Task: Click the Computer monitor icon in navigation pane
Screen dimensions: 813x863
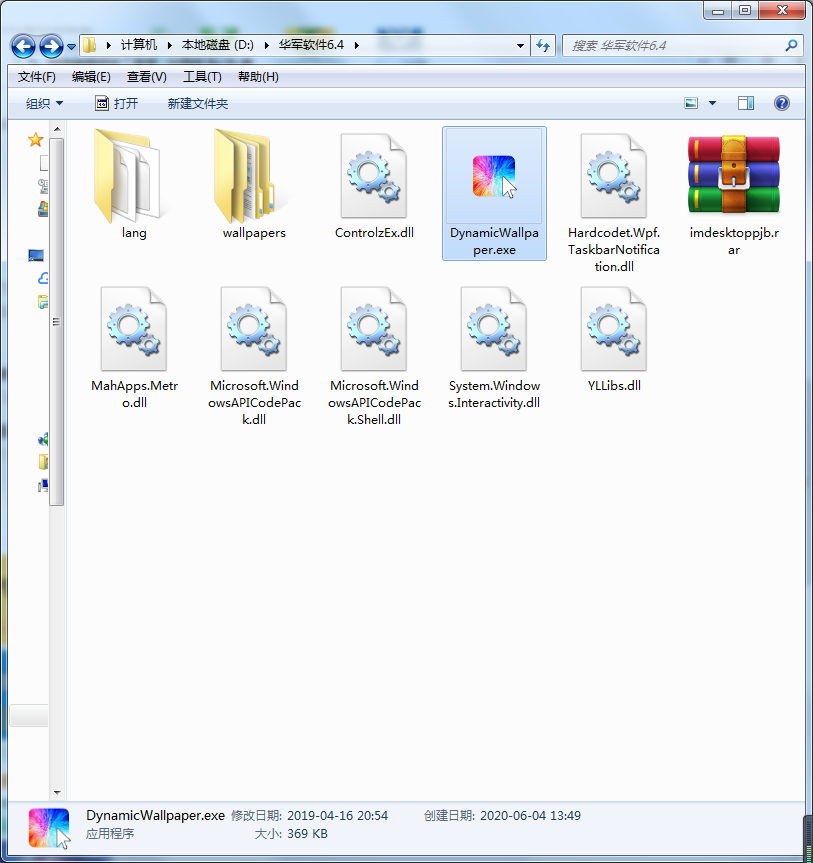Action: pos(36,255)
